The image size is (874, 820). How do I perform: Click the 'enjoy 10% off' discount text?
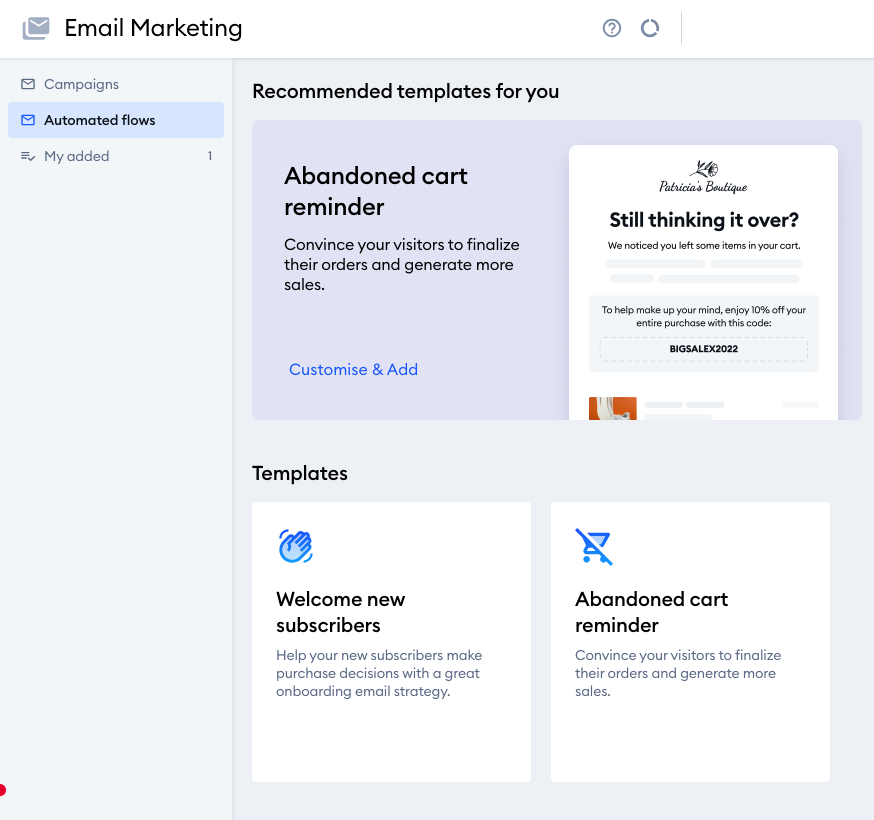(703, 316)
